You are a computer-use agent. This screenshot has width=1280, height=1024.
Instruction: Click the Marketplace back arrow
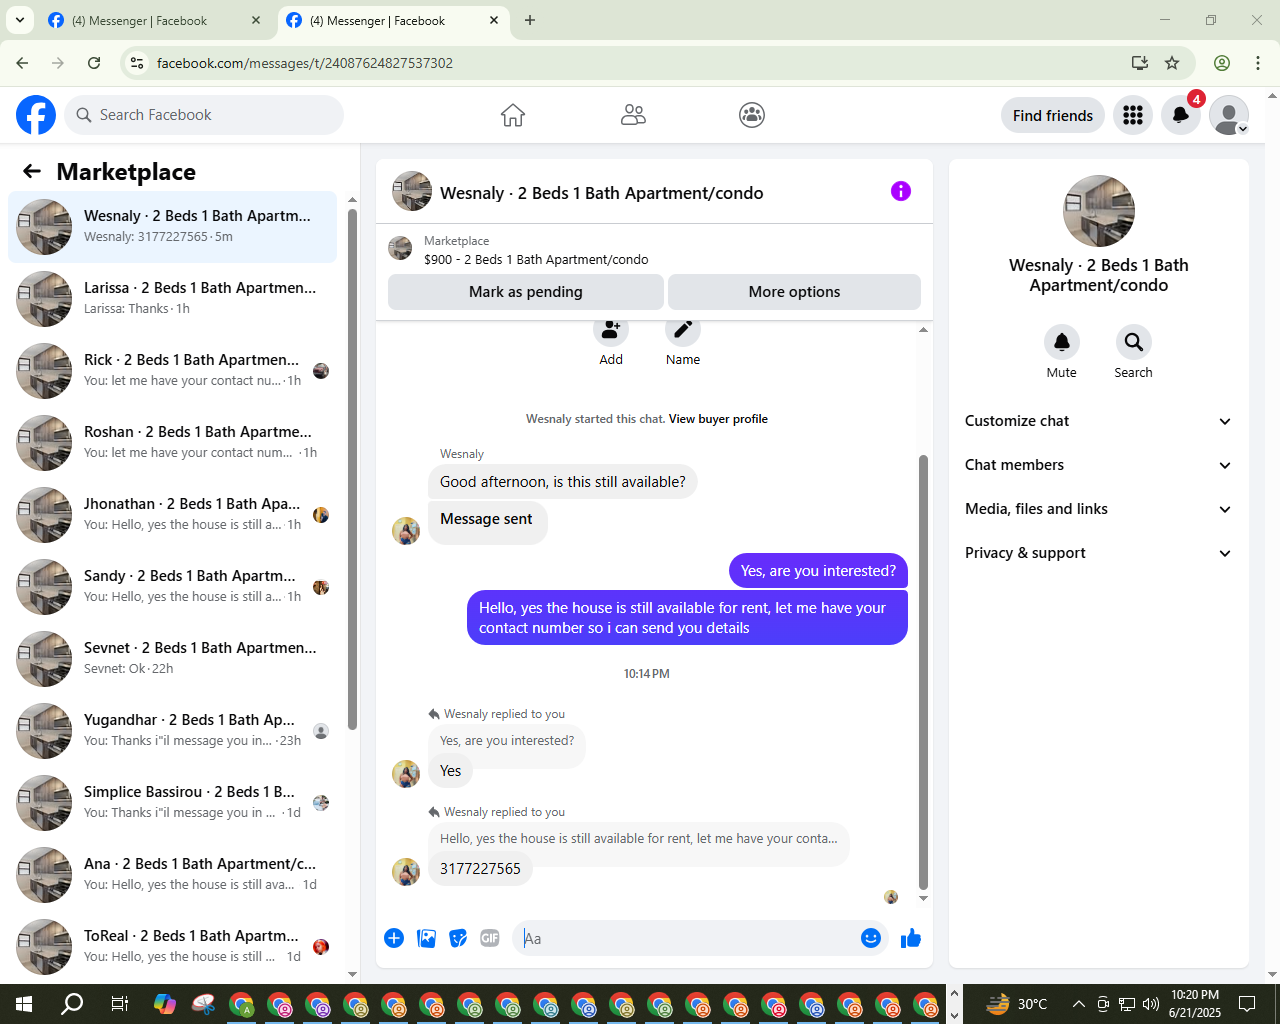click(32, 171)
